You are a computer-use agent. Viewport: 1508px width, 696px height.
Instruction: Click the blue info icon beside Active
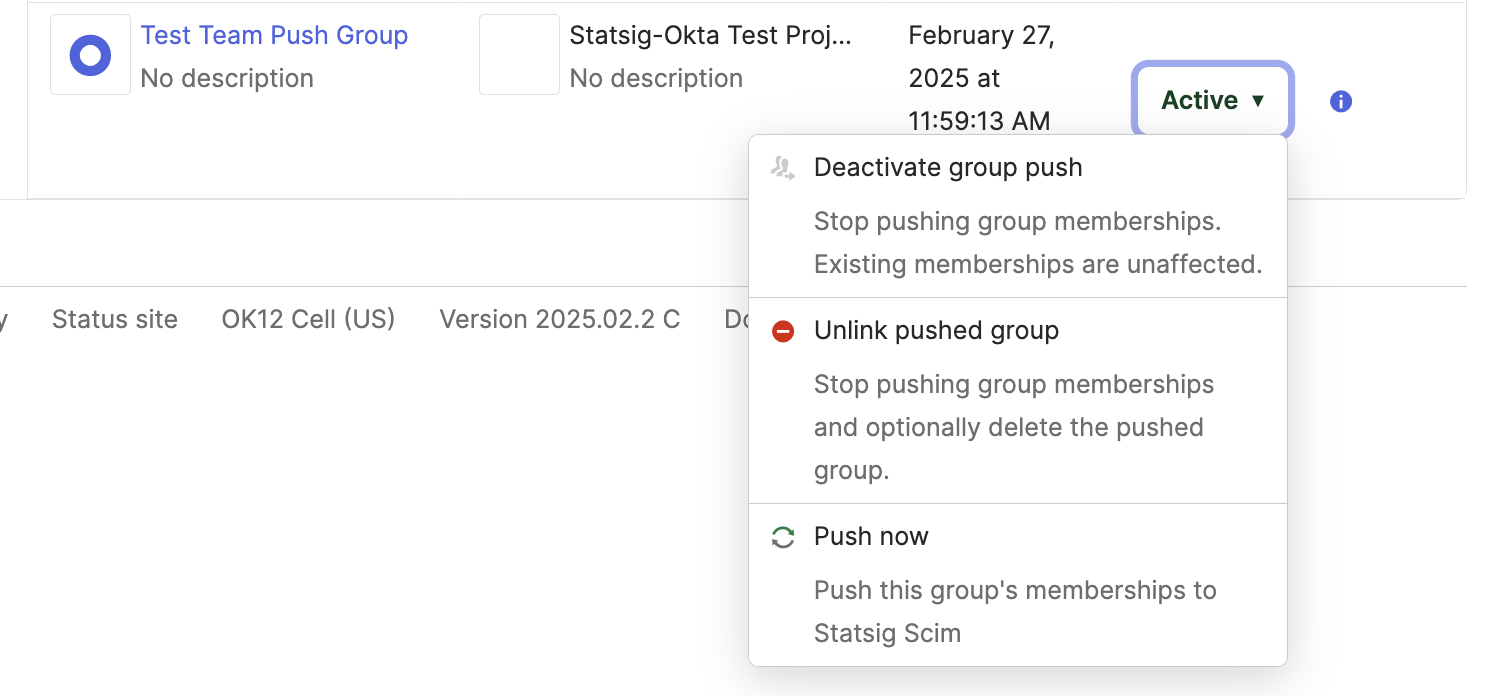1341,101
